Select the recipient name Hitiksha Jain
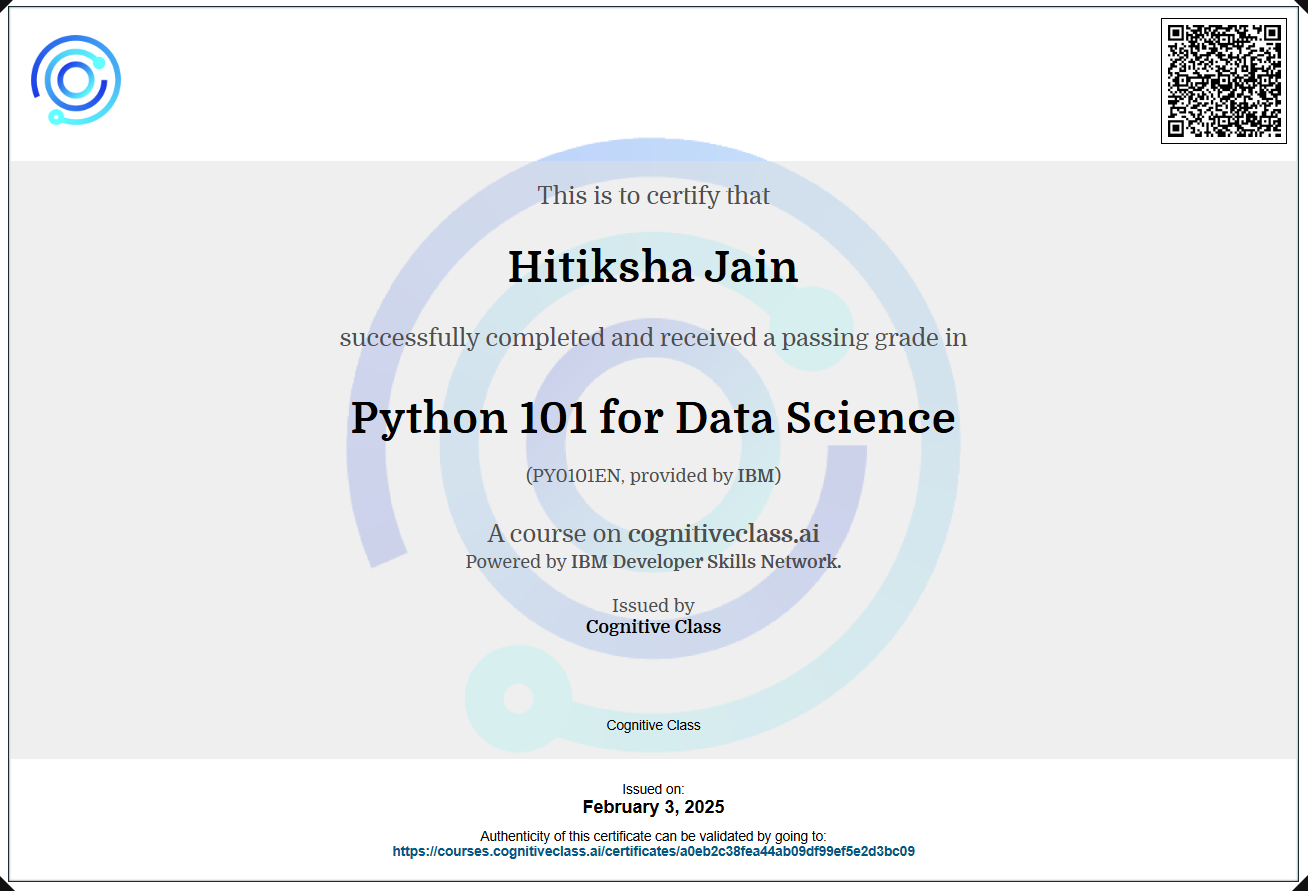This screenshot has width=1308, height=891. (x=653, y=267)
